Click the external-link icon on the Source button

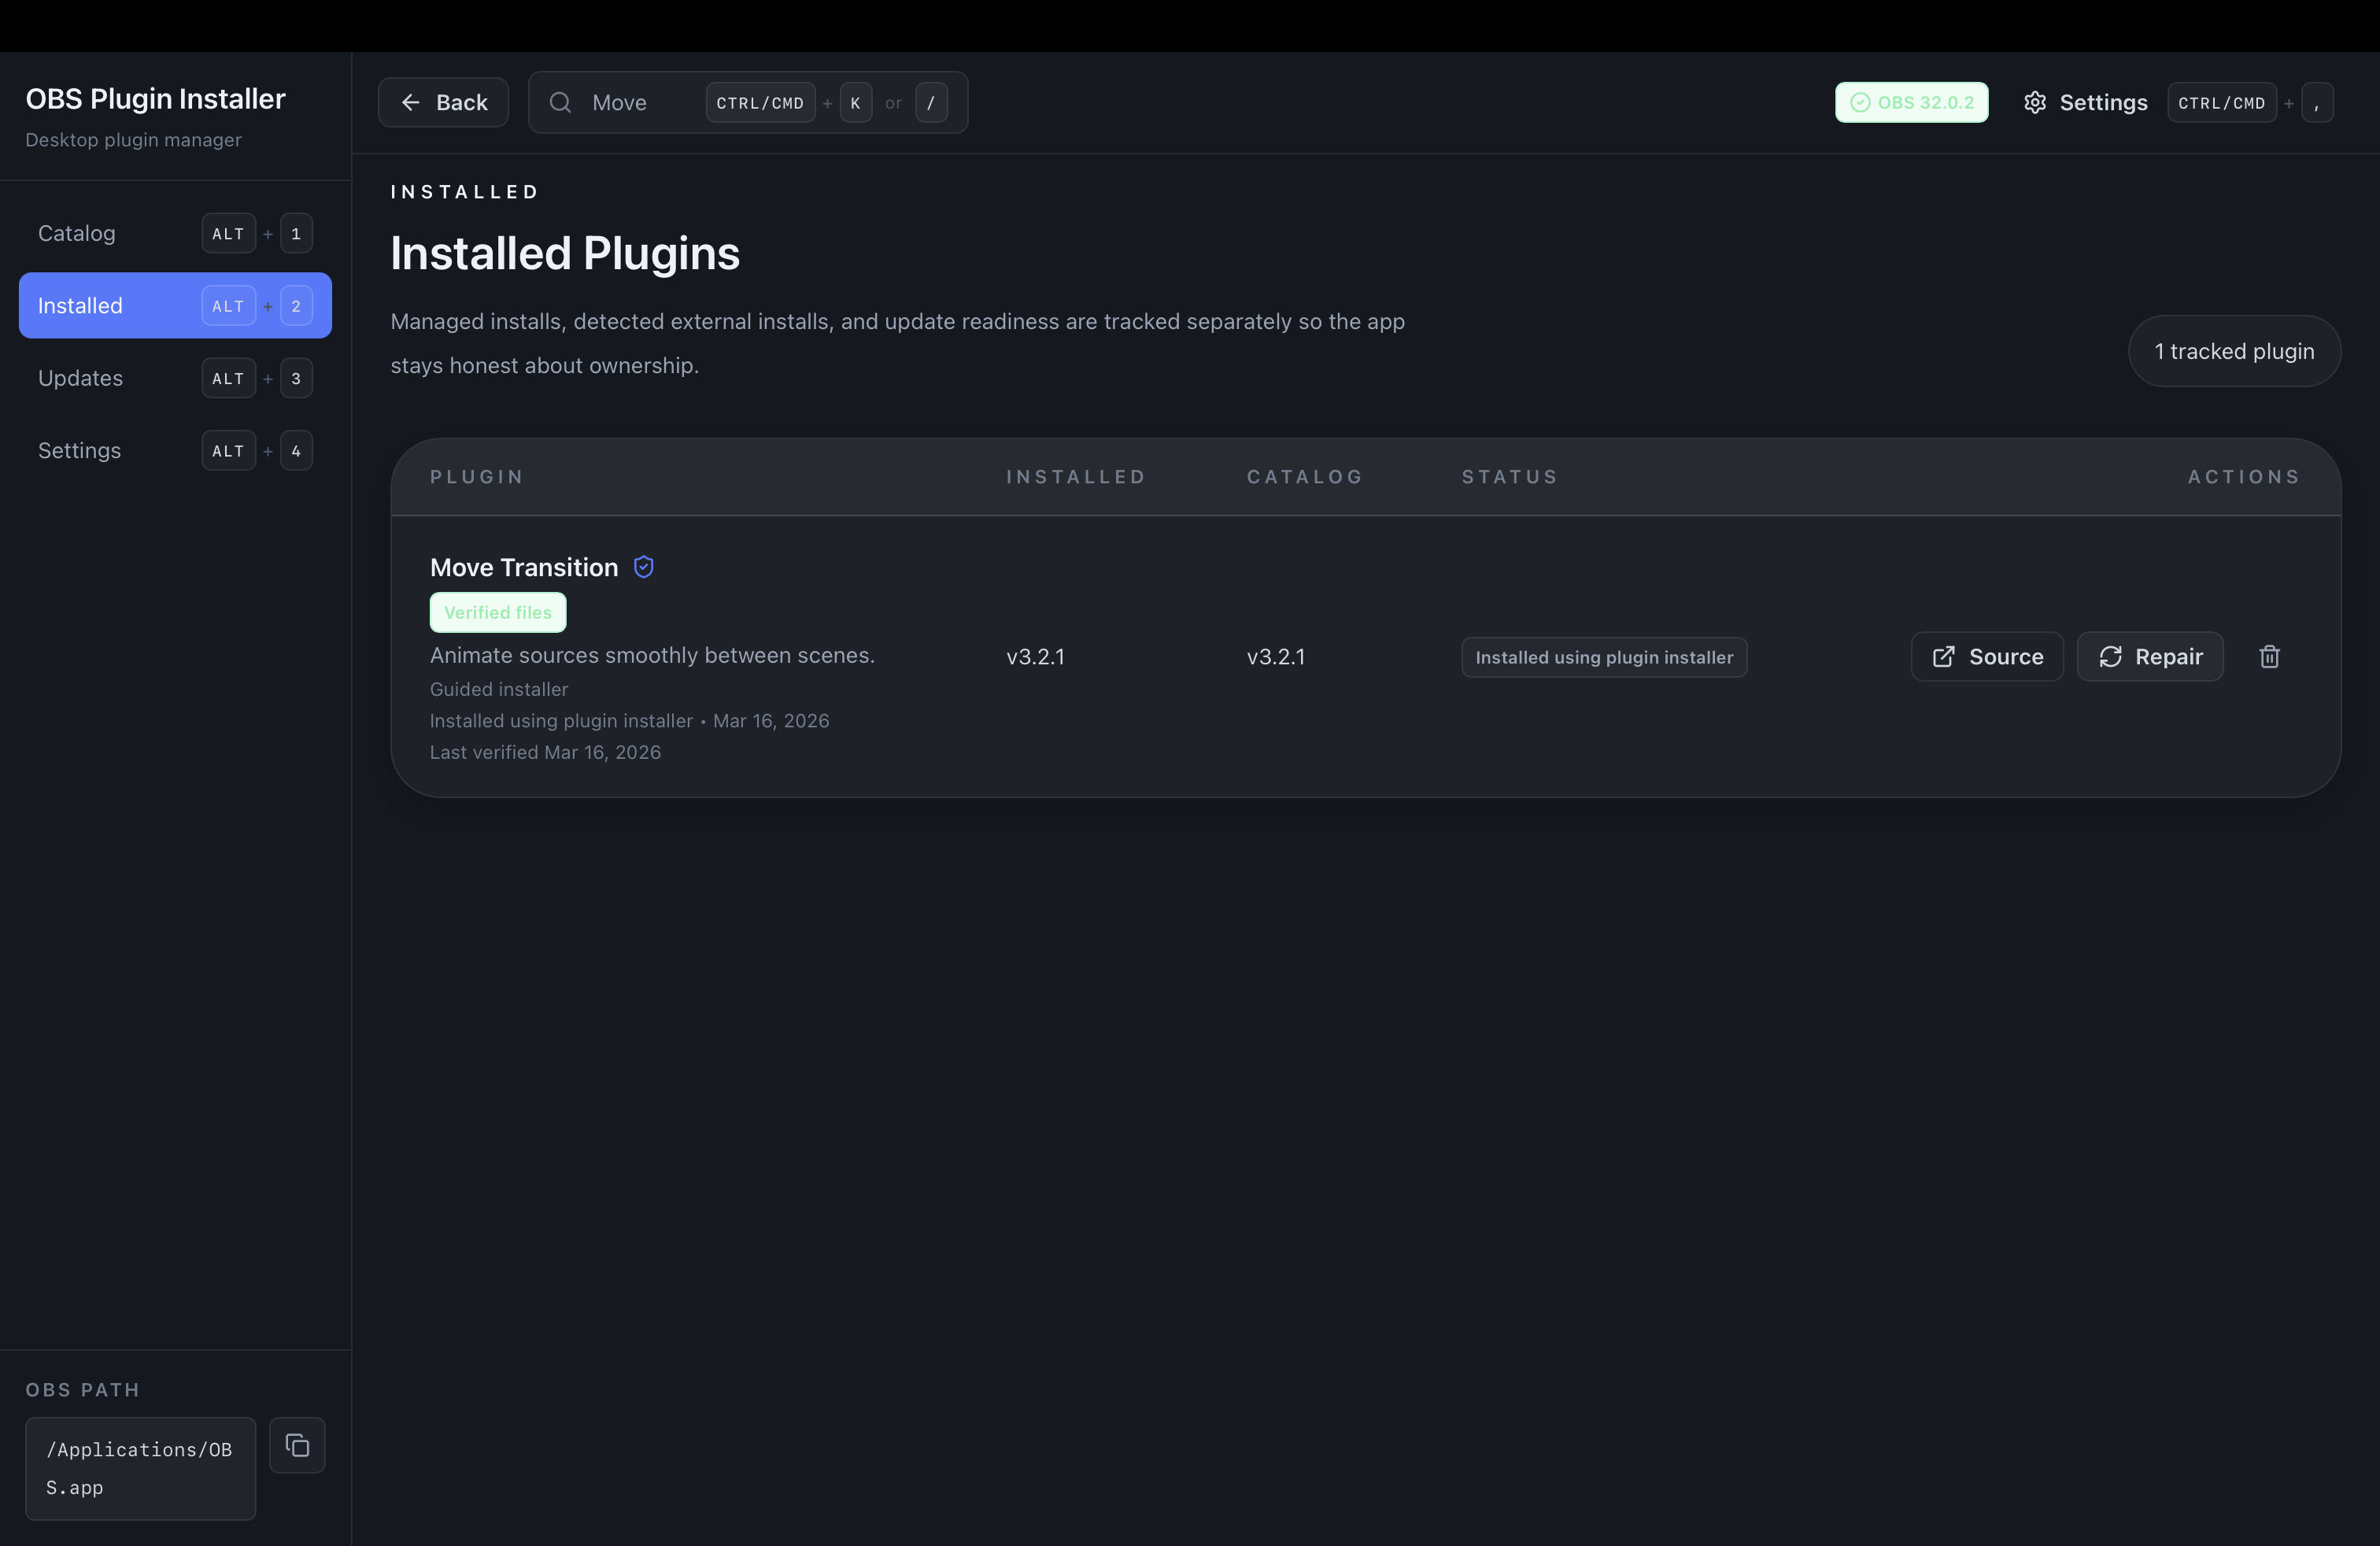pos(1943,656)
